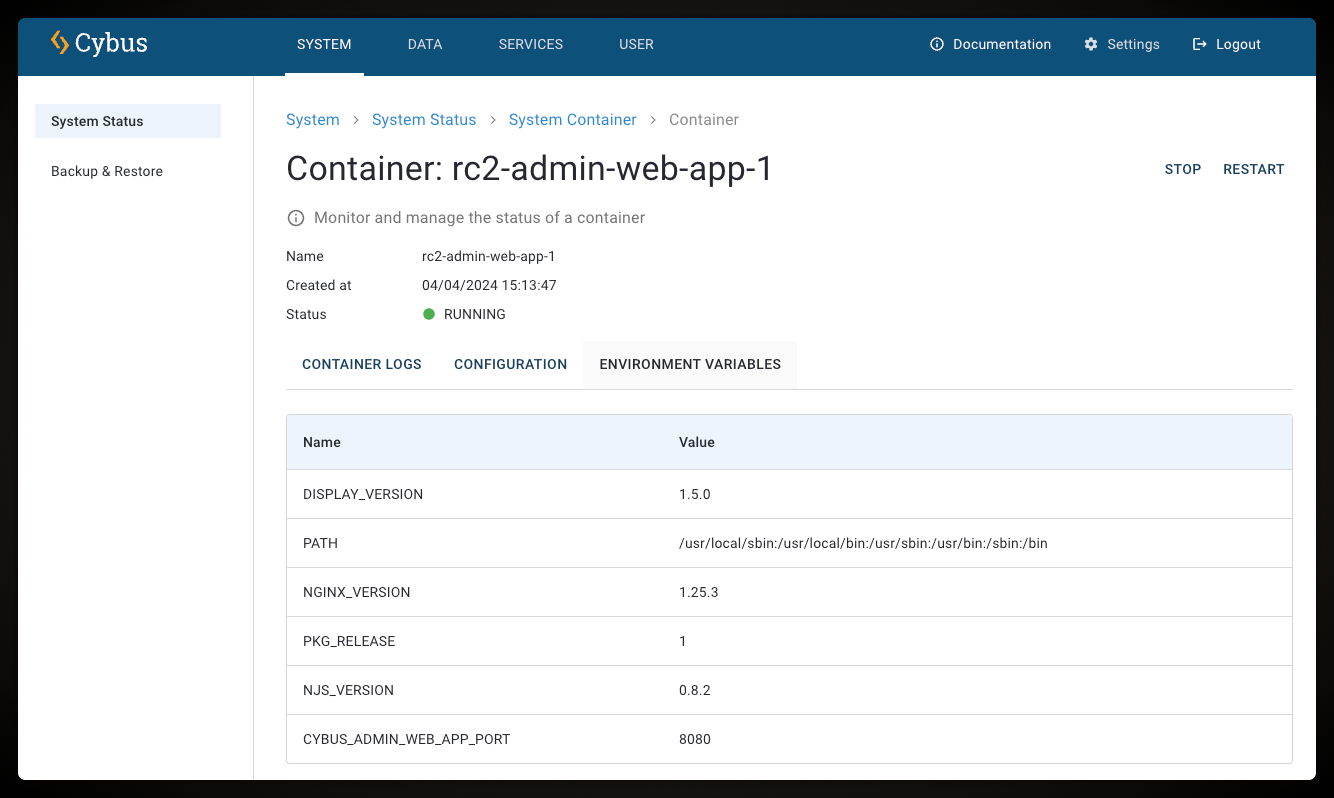Go to the SERVICES section
The width and height of the screenshot is (1334, 798).
click(530, 44)
